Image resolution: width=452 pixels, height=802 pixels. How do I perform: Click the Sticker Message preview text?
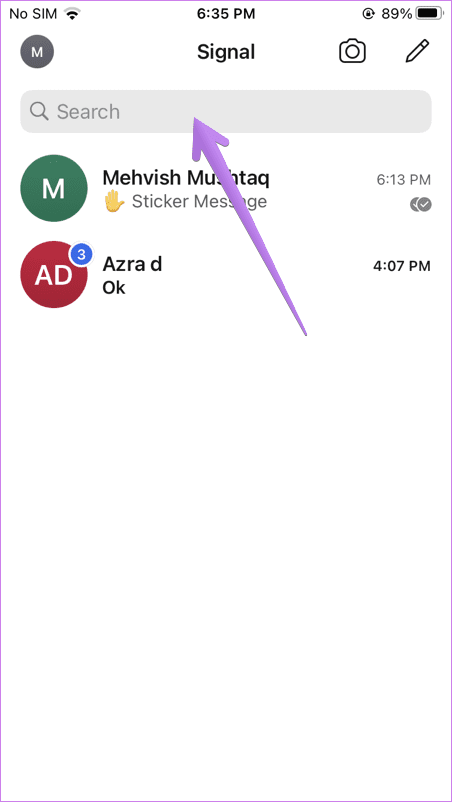pyautogui.click(x=199, y=202)
